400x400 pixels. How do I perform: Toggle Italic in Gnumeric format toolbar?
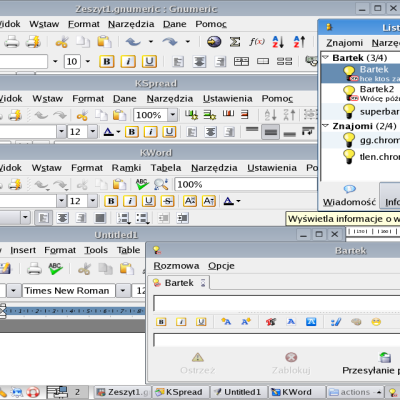pos(128,62)
